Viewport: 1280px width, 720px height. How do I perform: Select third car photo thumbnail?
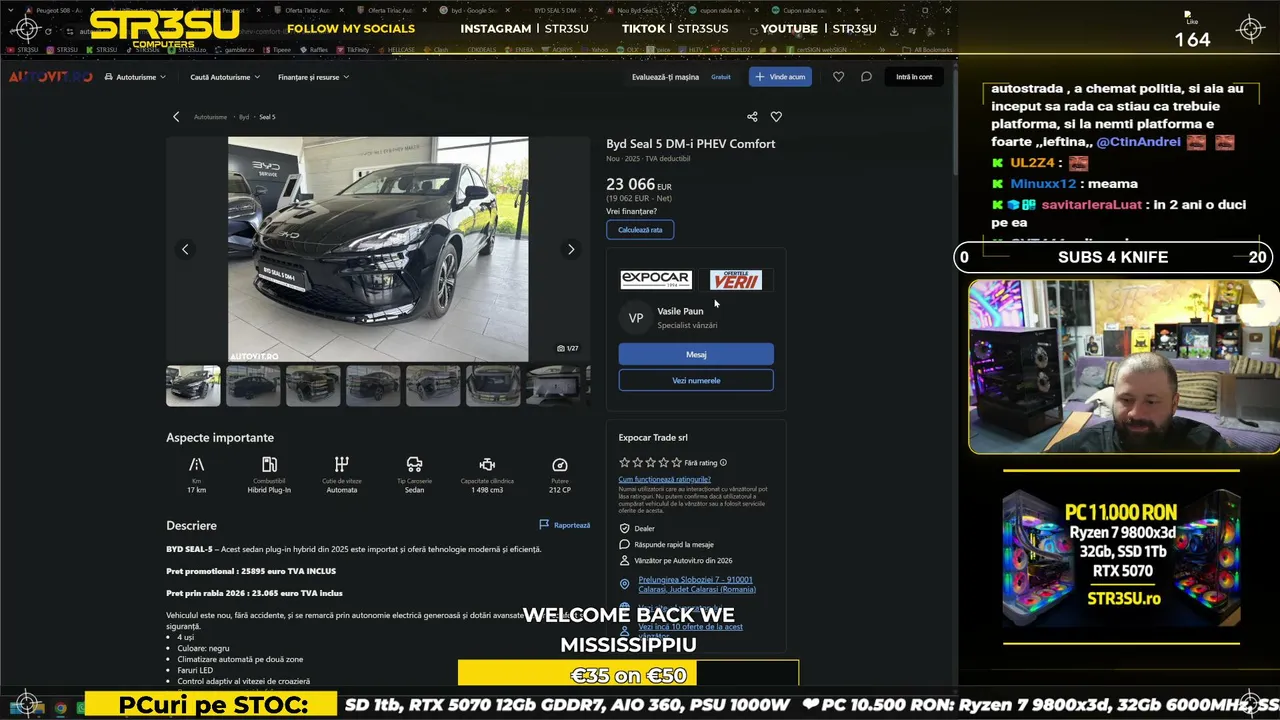click(x=313, y=386)
